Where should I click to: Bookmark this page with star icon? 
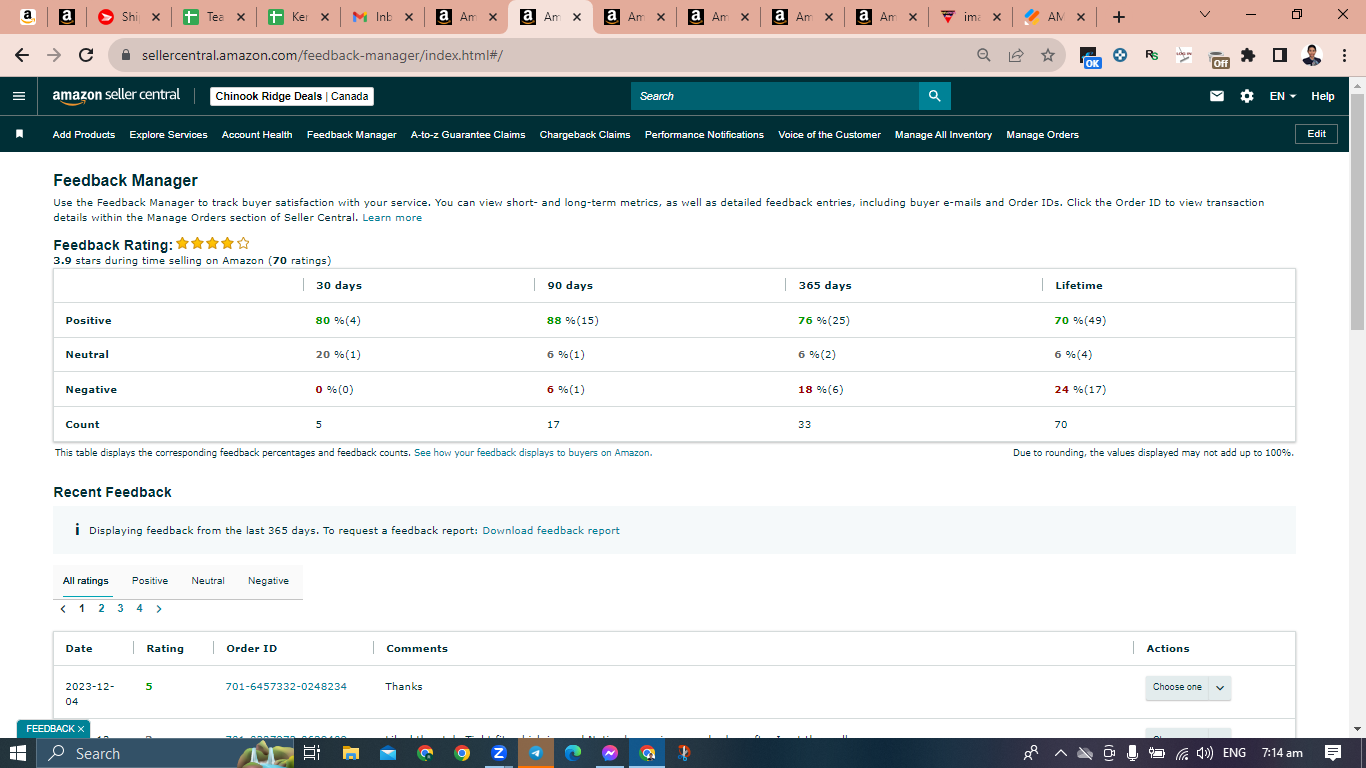coord(1047,55)
